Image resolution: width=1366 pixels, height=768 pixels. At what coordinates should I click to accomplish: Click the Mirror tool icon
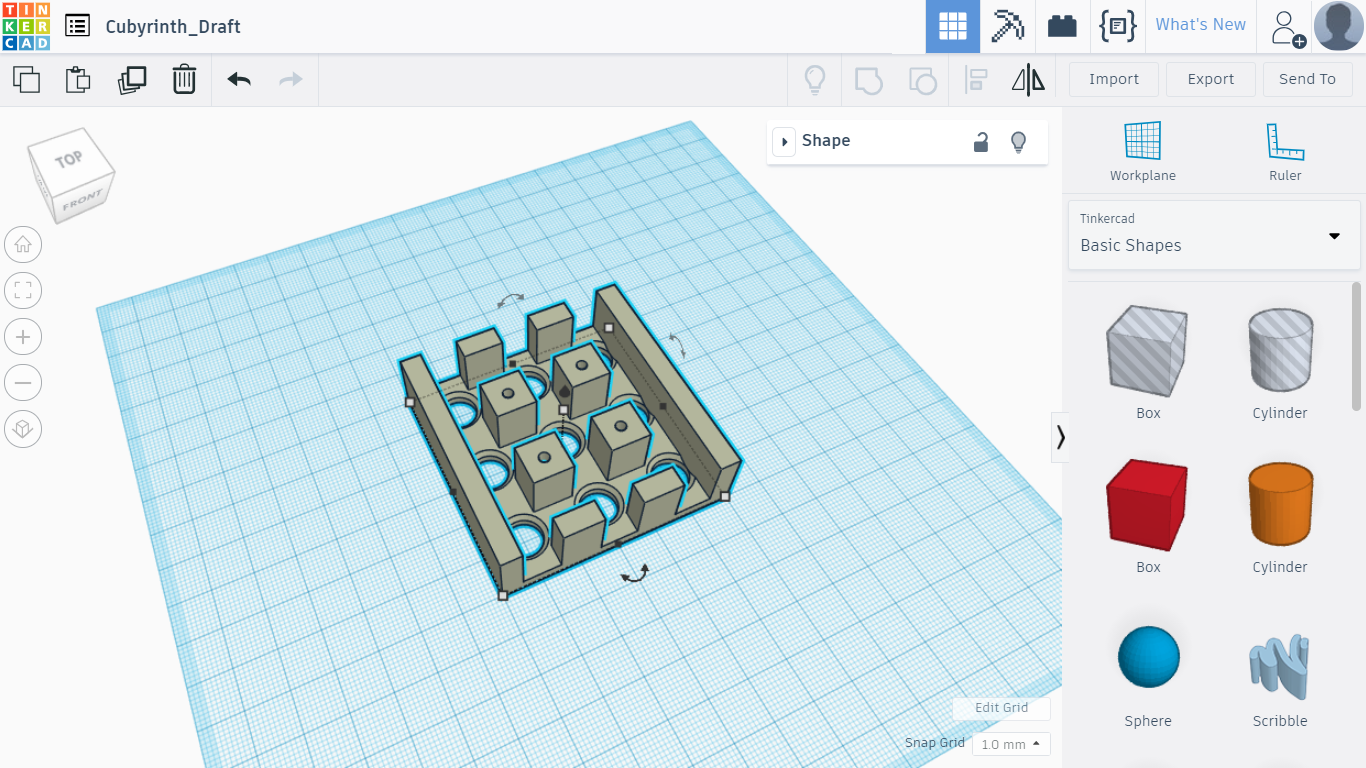point(1028,79)
